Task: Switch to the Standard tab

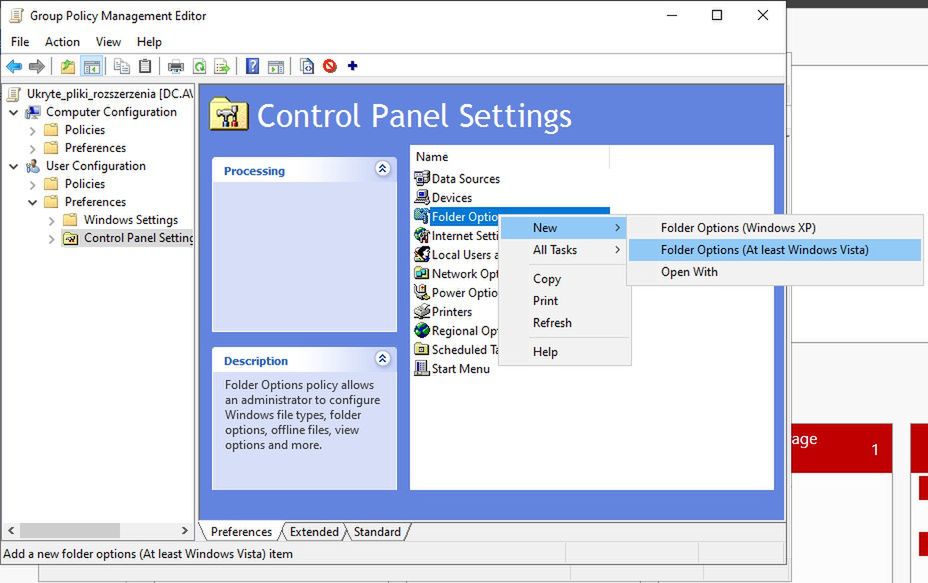Action: click(x=377, y=532)
